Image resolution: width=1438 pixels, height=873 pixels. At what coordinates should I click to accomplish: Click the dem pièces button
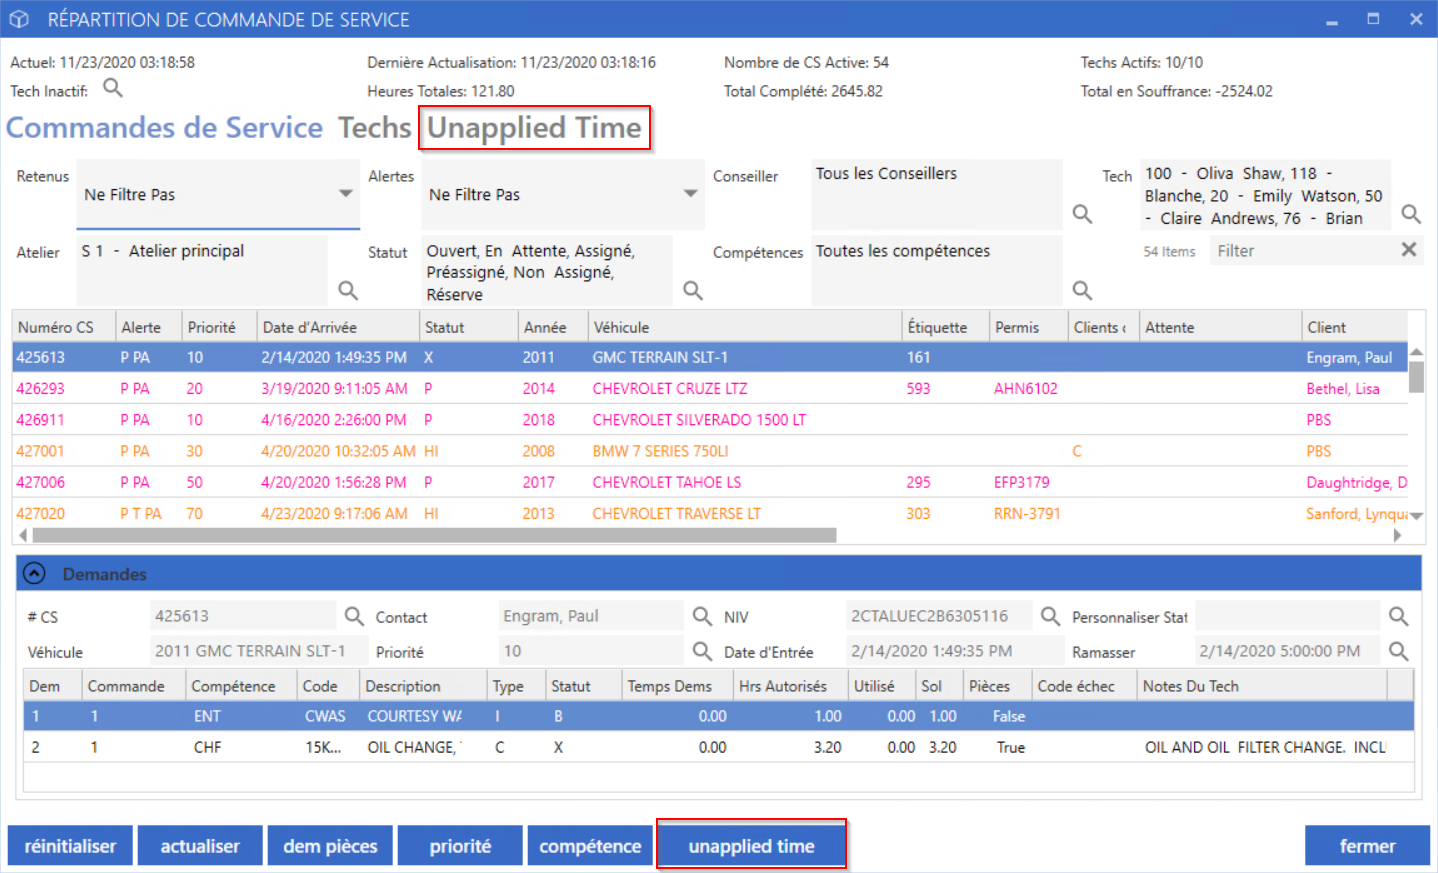click(x=330, y=846)
